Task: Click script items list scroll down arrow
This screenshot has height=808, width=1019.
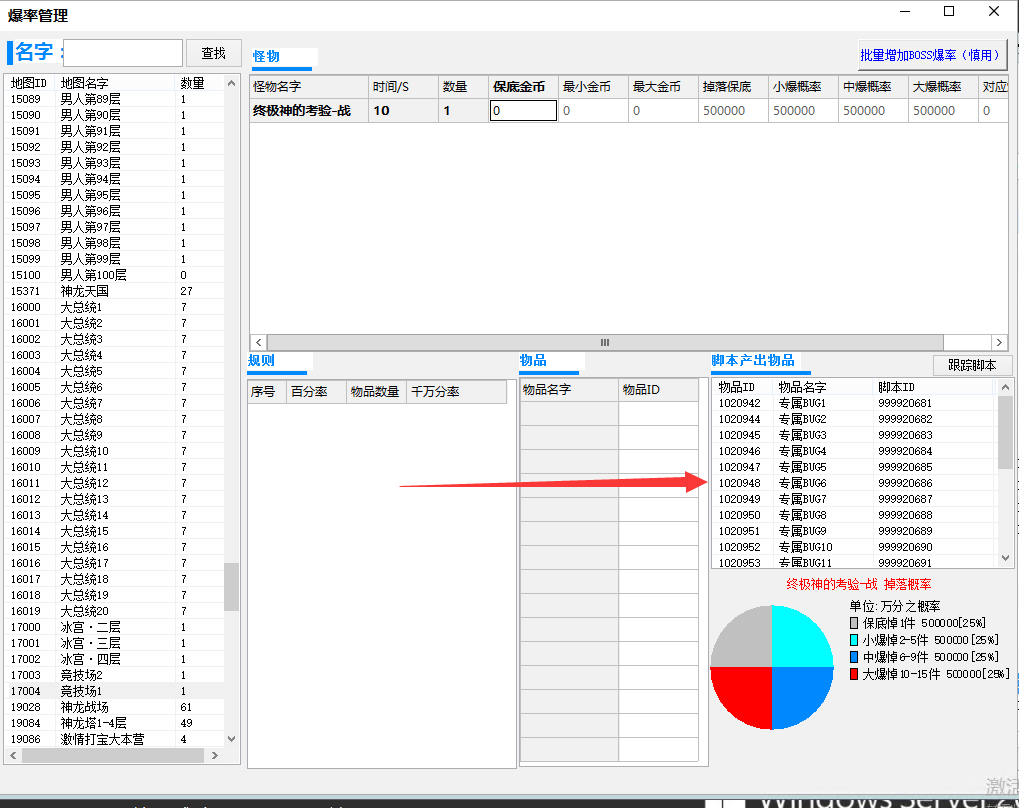Action: (x=1005, y=558)
